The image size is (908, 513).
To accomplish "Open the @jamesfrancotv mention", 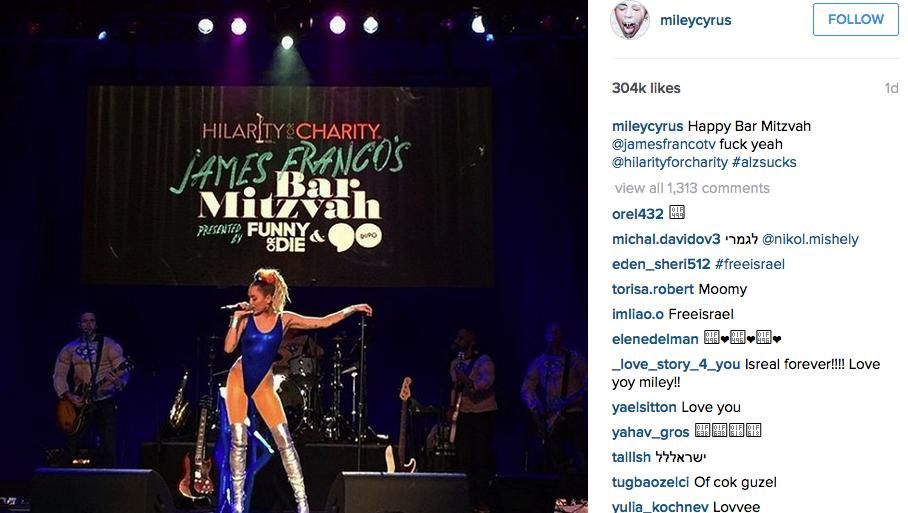I will (664, 144).
